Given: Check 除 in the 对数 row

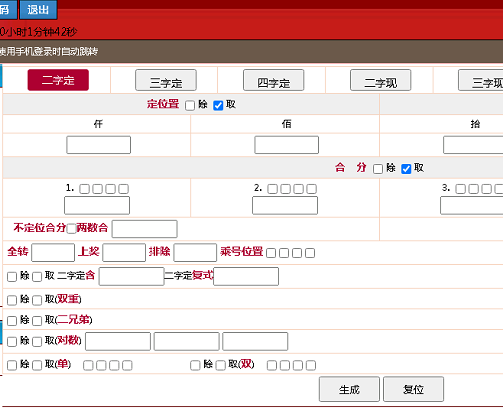Looking at the screenshot, I should point(12,342).
